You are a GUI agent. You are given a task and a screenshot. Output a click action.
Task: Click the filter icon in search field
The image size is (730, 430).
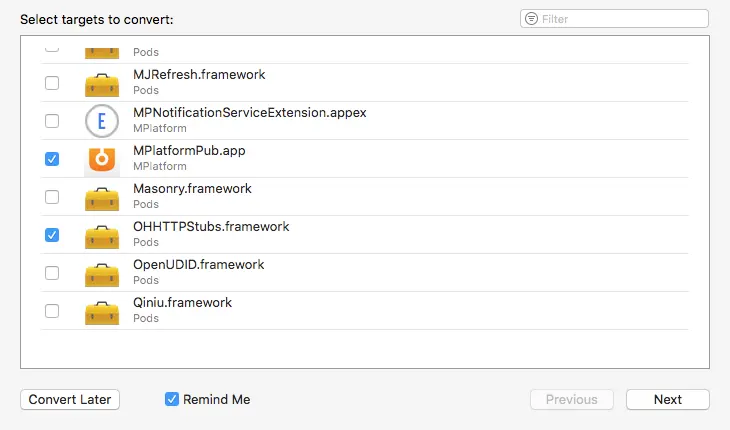tap(531, 19)
